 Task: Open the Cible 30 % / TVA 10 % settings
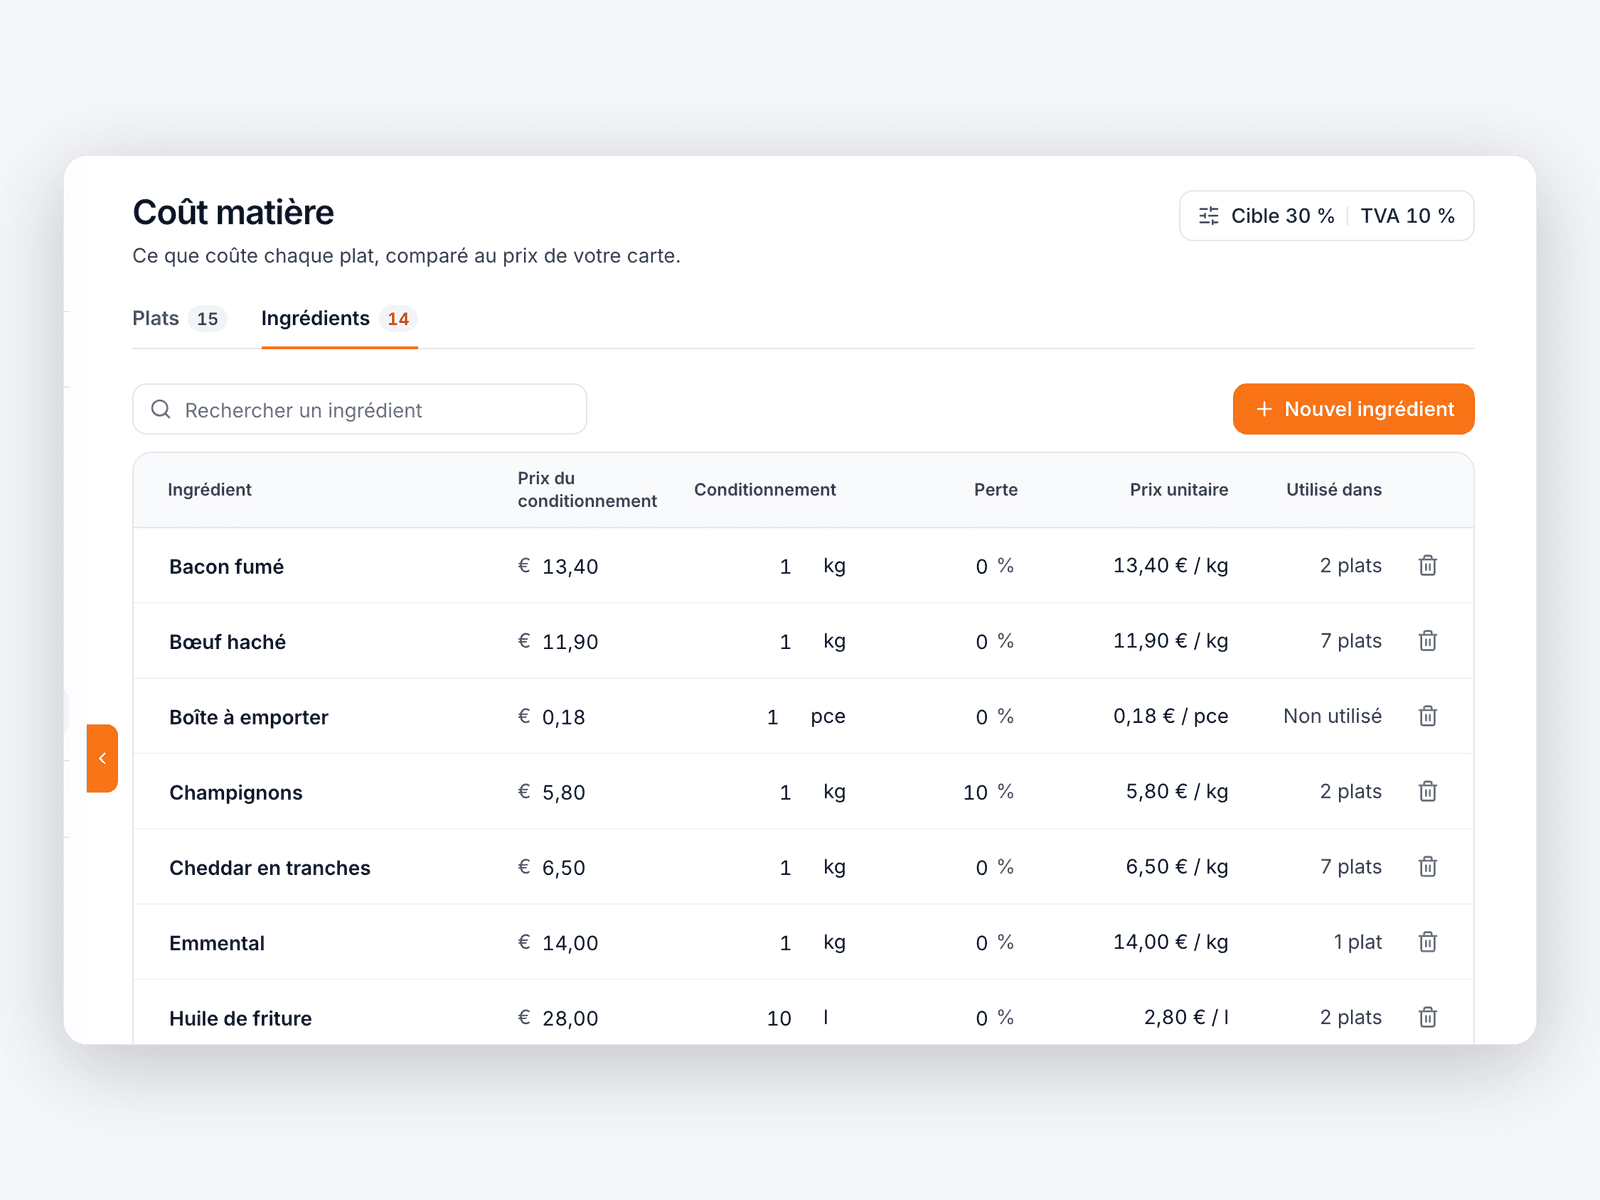(1326, 216)
